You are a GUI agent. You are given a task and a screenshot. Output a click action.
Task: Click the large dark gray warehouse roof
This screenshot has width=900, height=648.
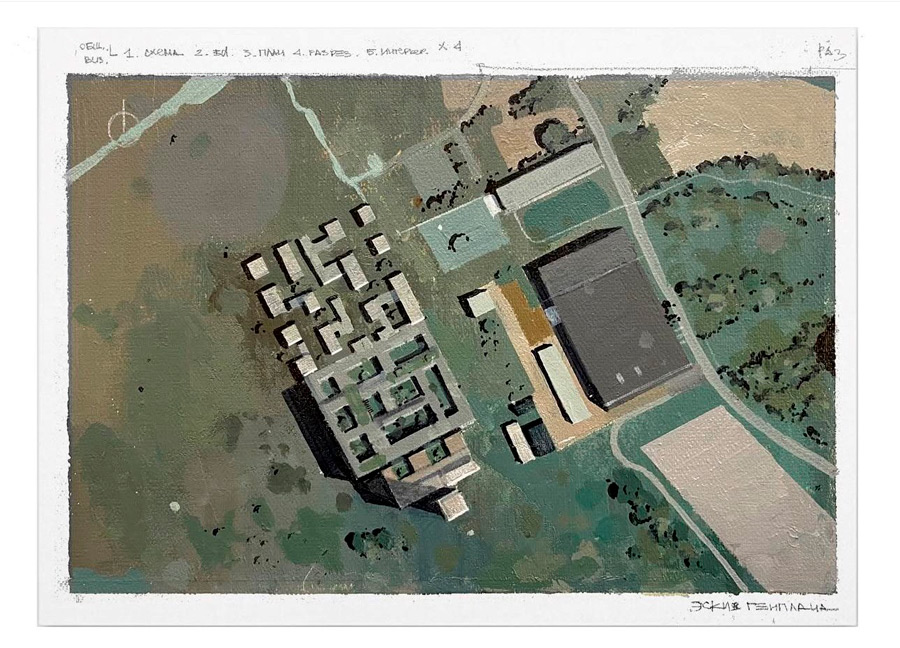pyautogui.click(x=608, y=317)
